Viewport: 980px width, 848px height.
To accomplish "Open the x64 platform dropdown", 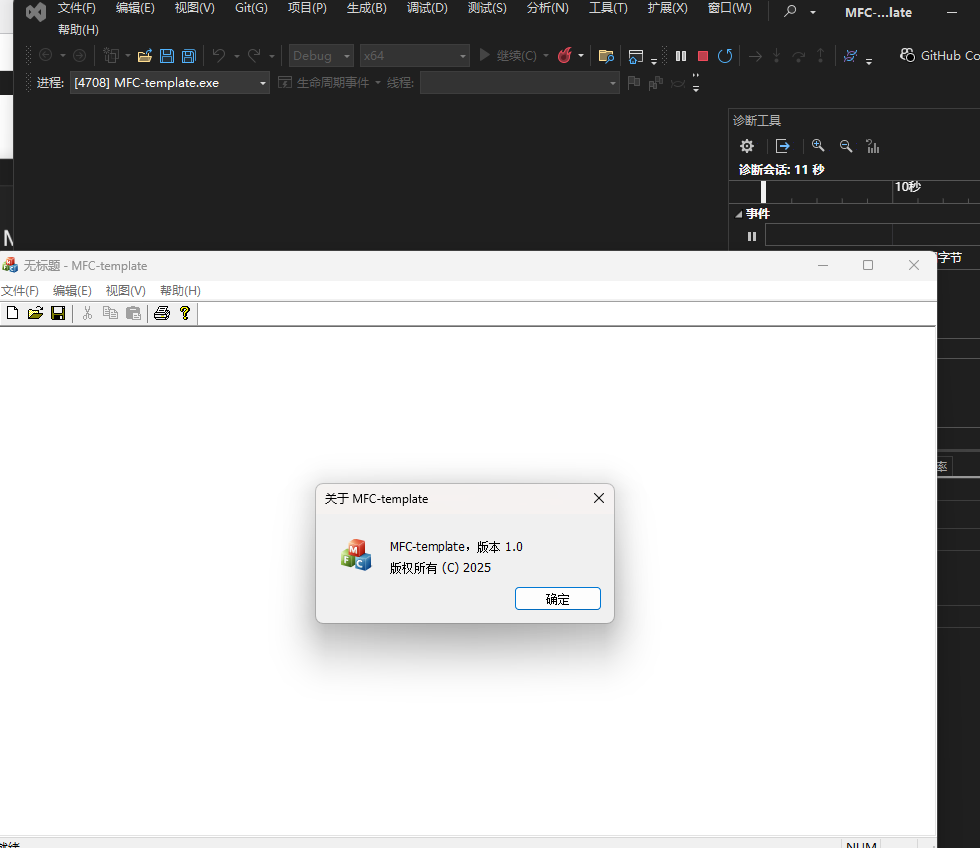I will pos(414,56).
